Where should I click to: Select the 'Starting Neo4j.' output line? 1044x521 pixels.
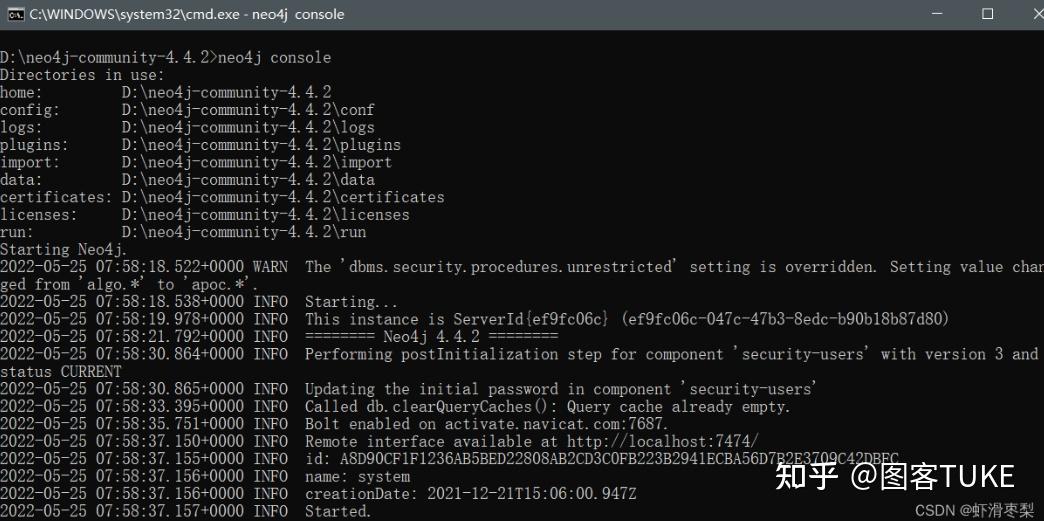click(63, 250)
